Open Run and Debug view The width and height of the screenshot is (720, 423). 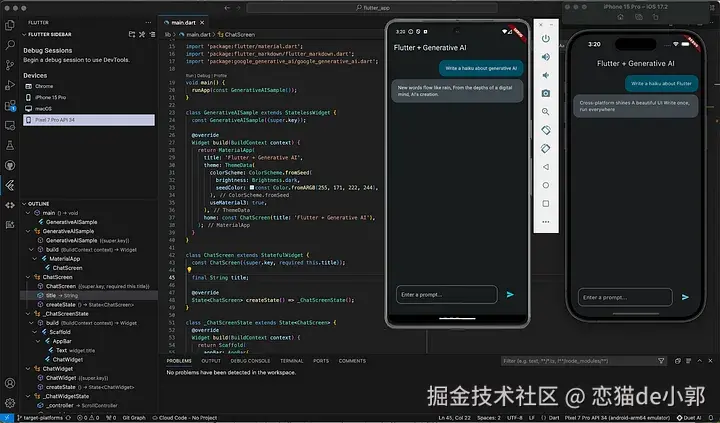pyautogui.click(x=10, y=85)
